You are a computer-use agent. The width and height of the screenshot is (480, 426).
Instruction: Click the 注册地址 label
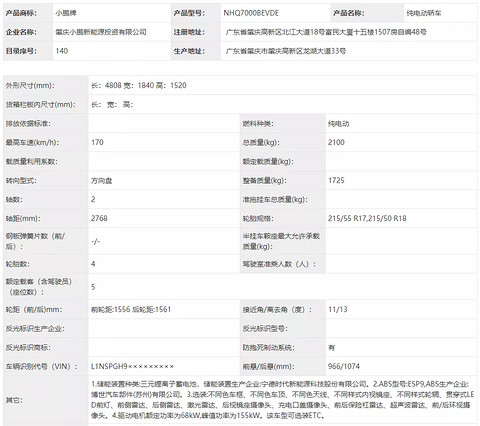pos(189,32)
